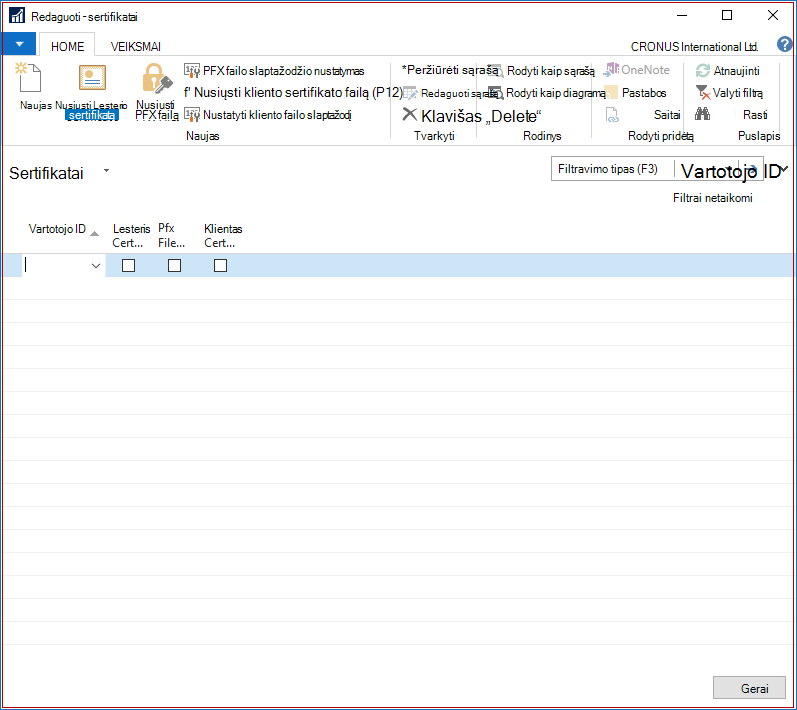Click the Rasti binoculars icon

click(702, 114)
